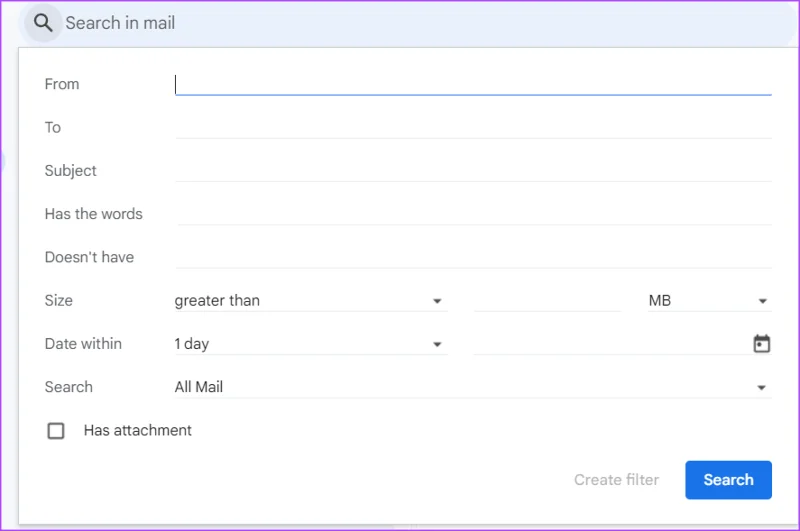Image resolution: width=800 pixels, height=531 pixels.
Task: Click the Size label
Action: point(59,300)
